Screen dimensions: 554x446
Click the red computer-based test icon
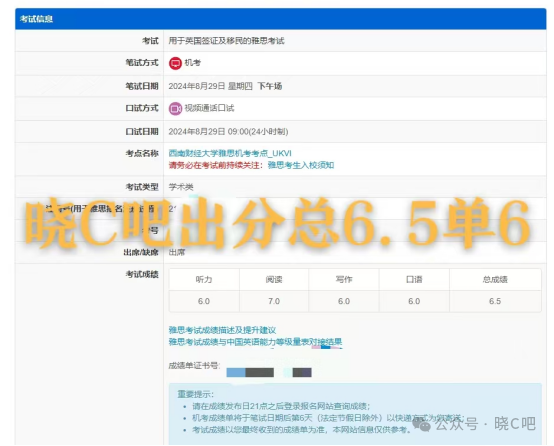click(175, 63)
